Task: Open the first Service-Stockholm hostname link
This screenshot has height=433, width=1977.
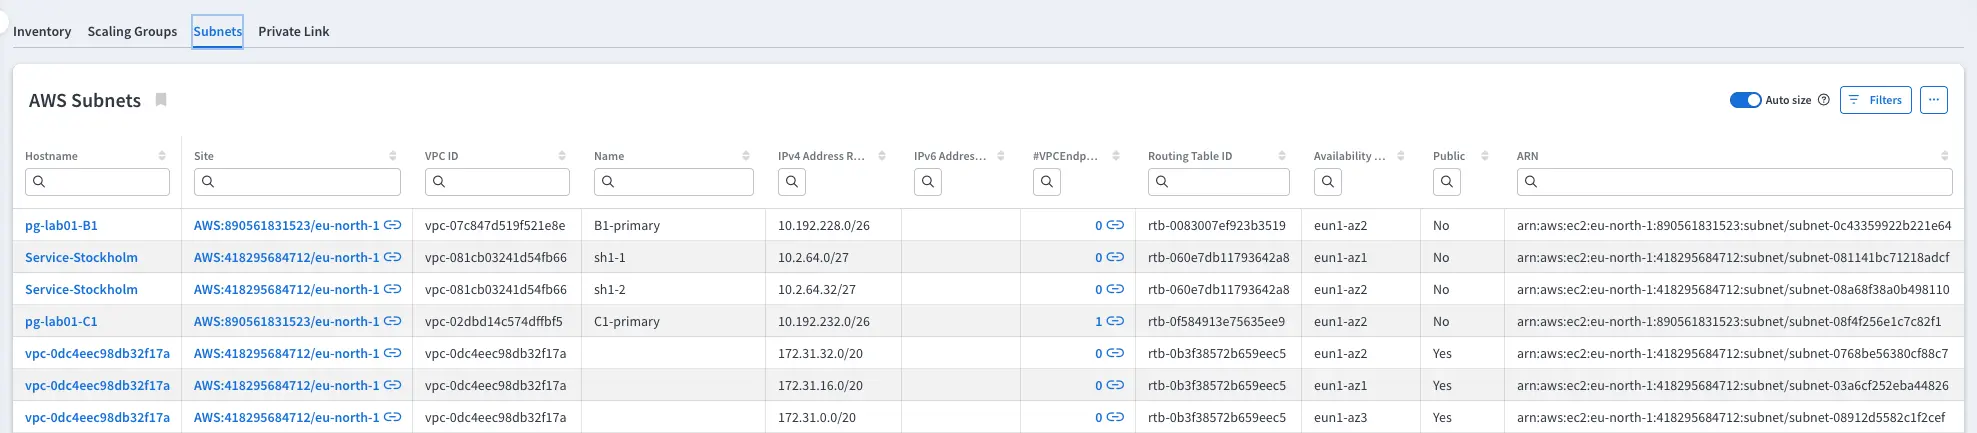Action: tap(81, 257)
